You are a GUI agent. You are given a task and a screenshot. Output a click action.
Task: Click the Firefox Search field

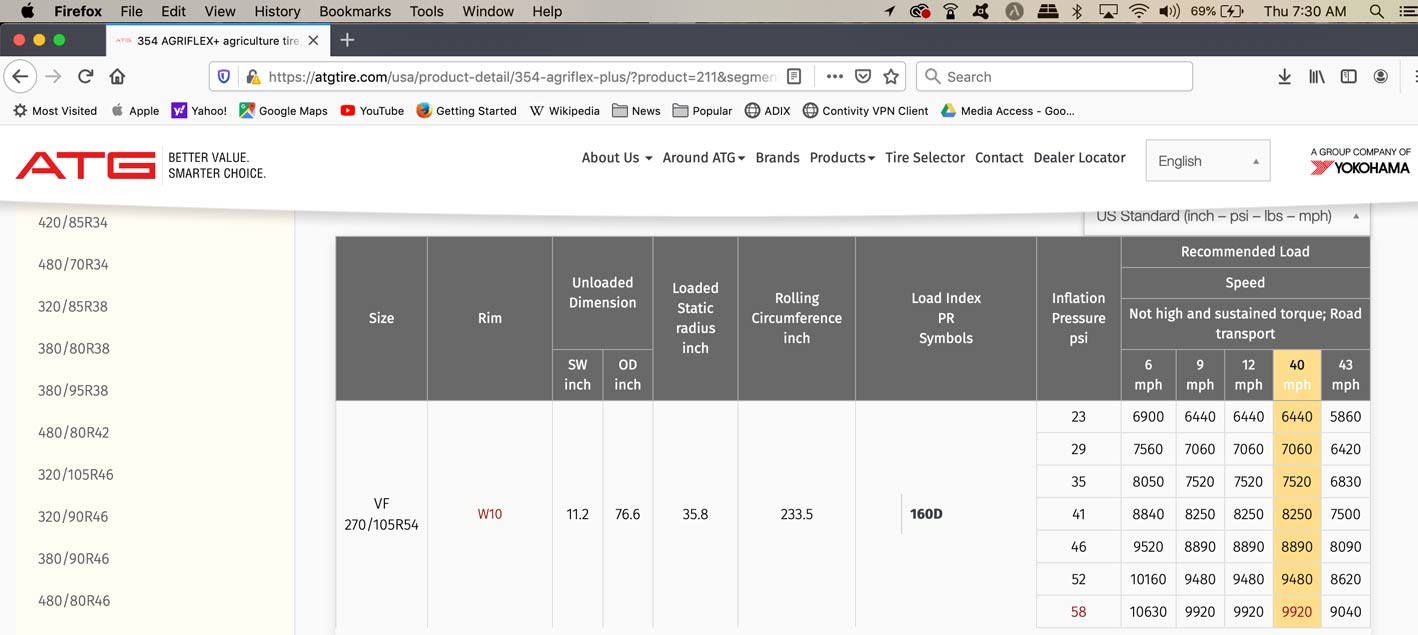click(1054, 77)
